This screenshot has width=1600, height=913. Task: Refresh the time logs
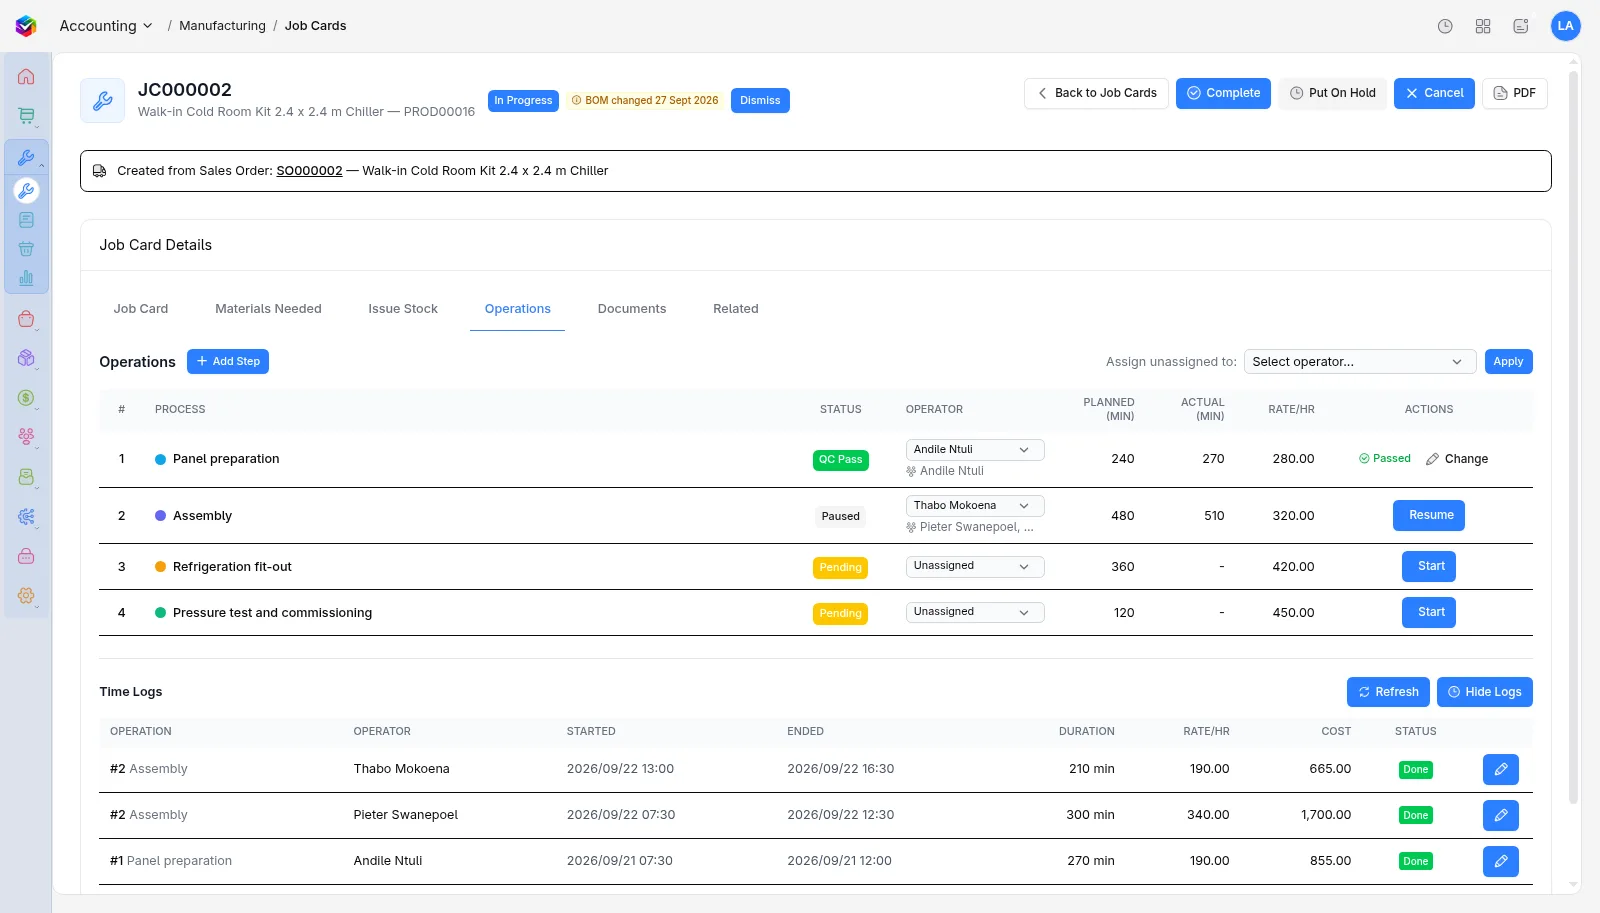coord(1388,692)
